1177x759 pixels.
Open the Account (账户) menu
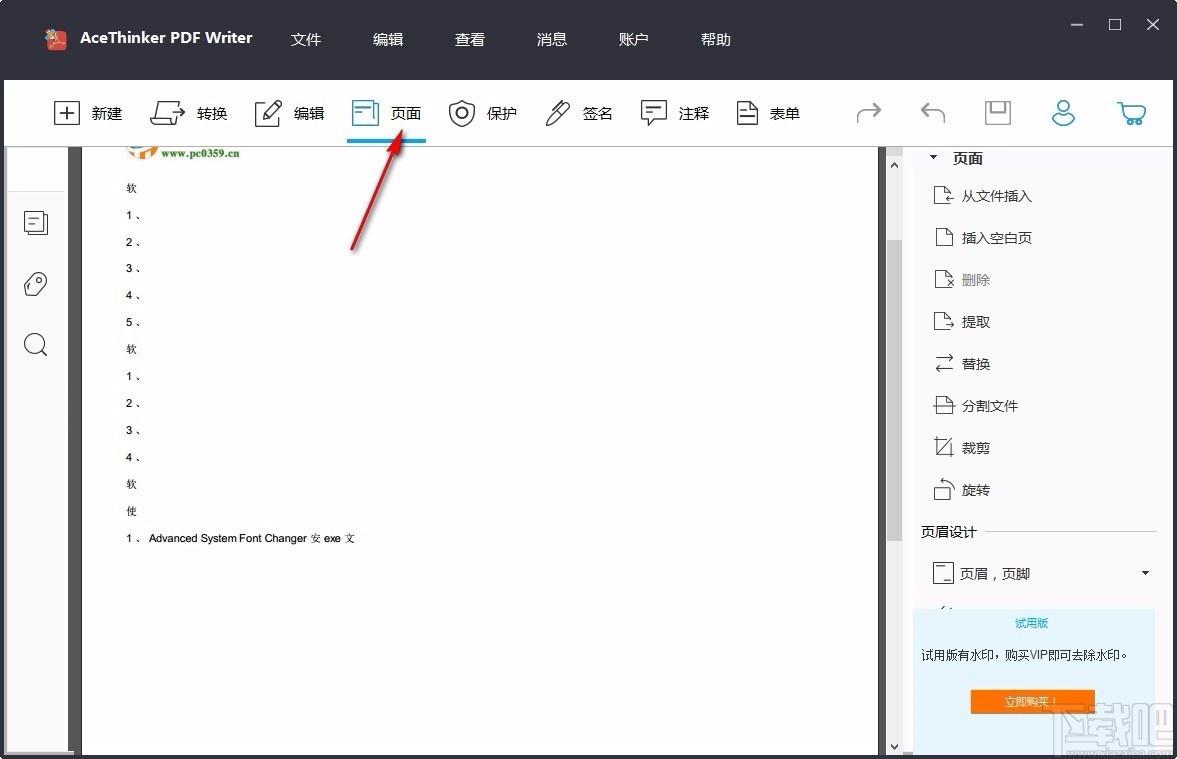tap(633, 39)
